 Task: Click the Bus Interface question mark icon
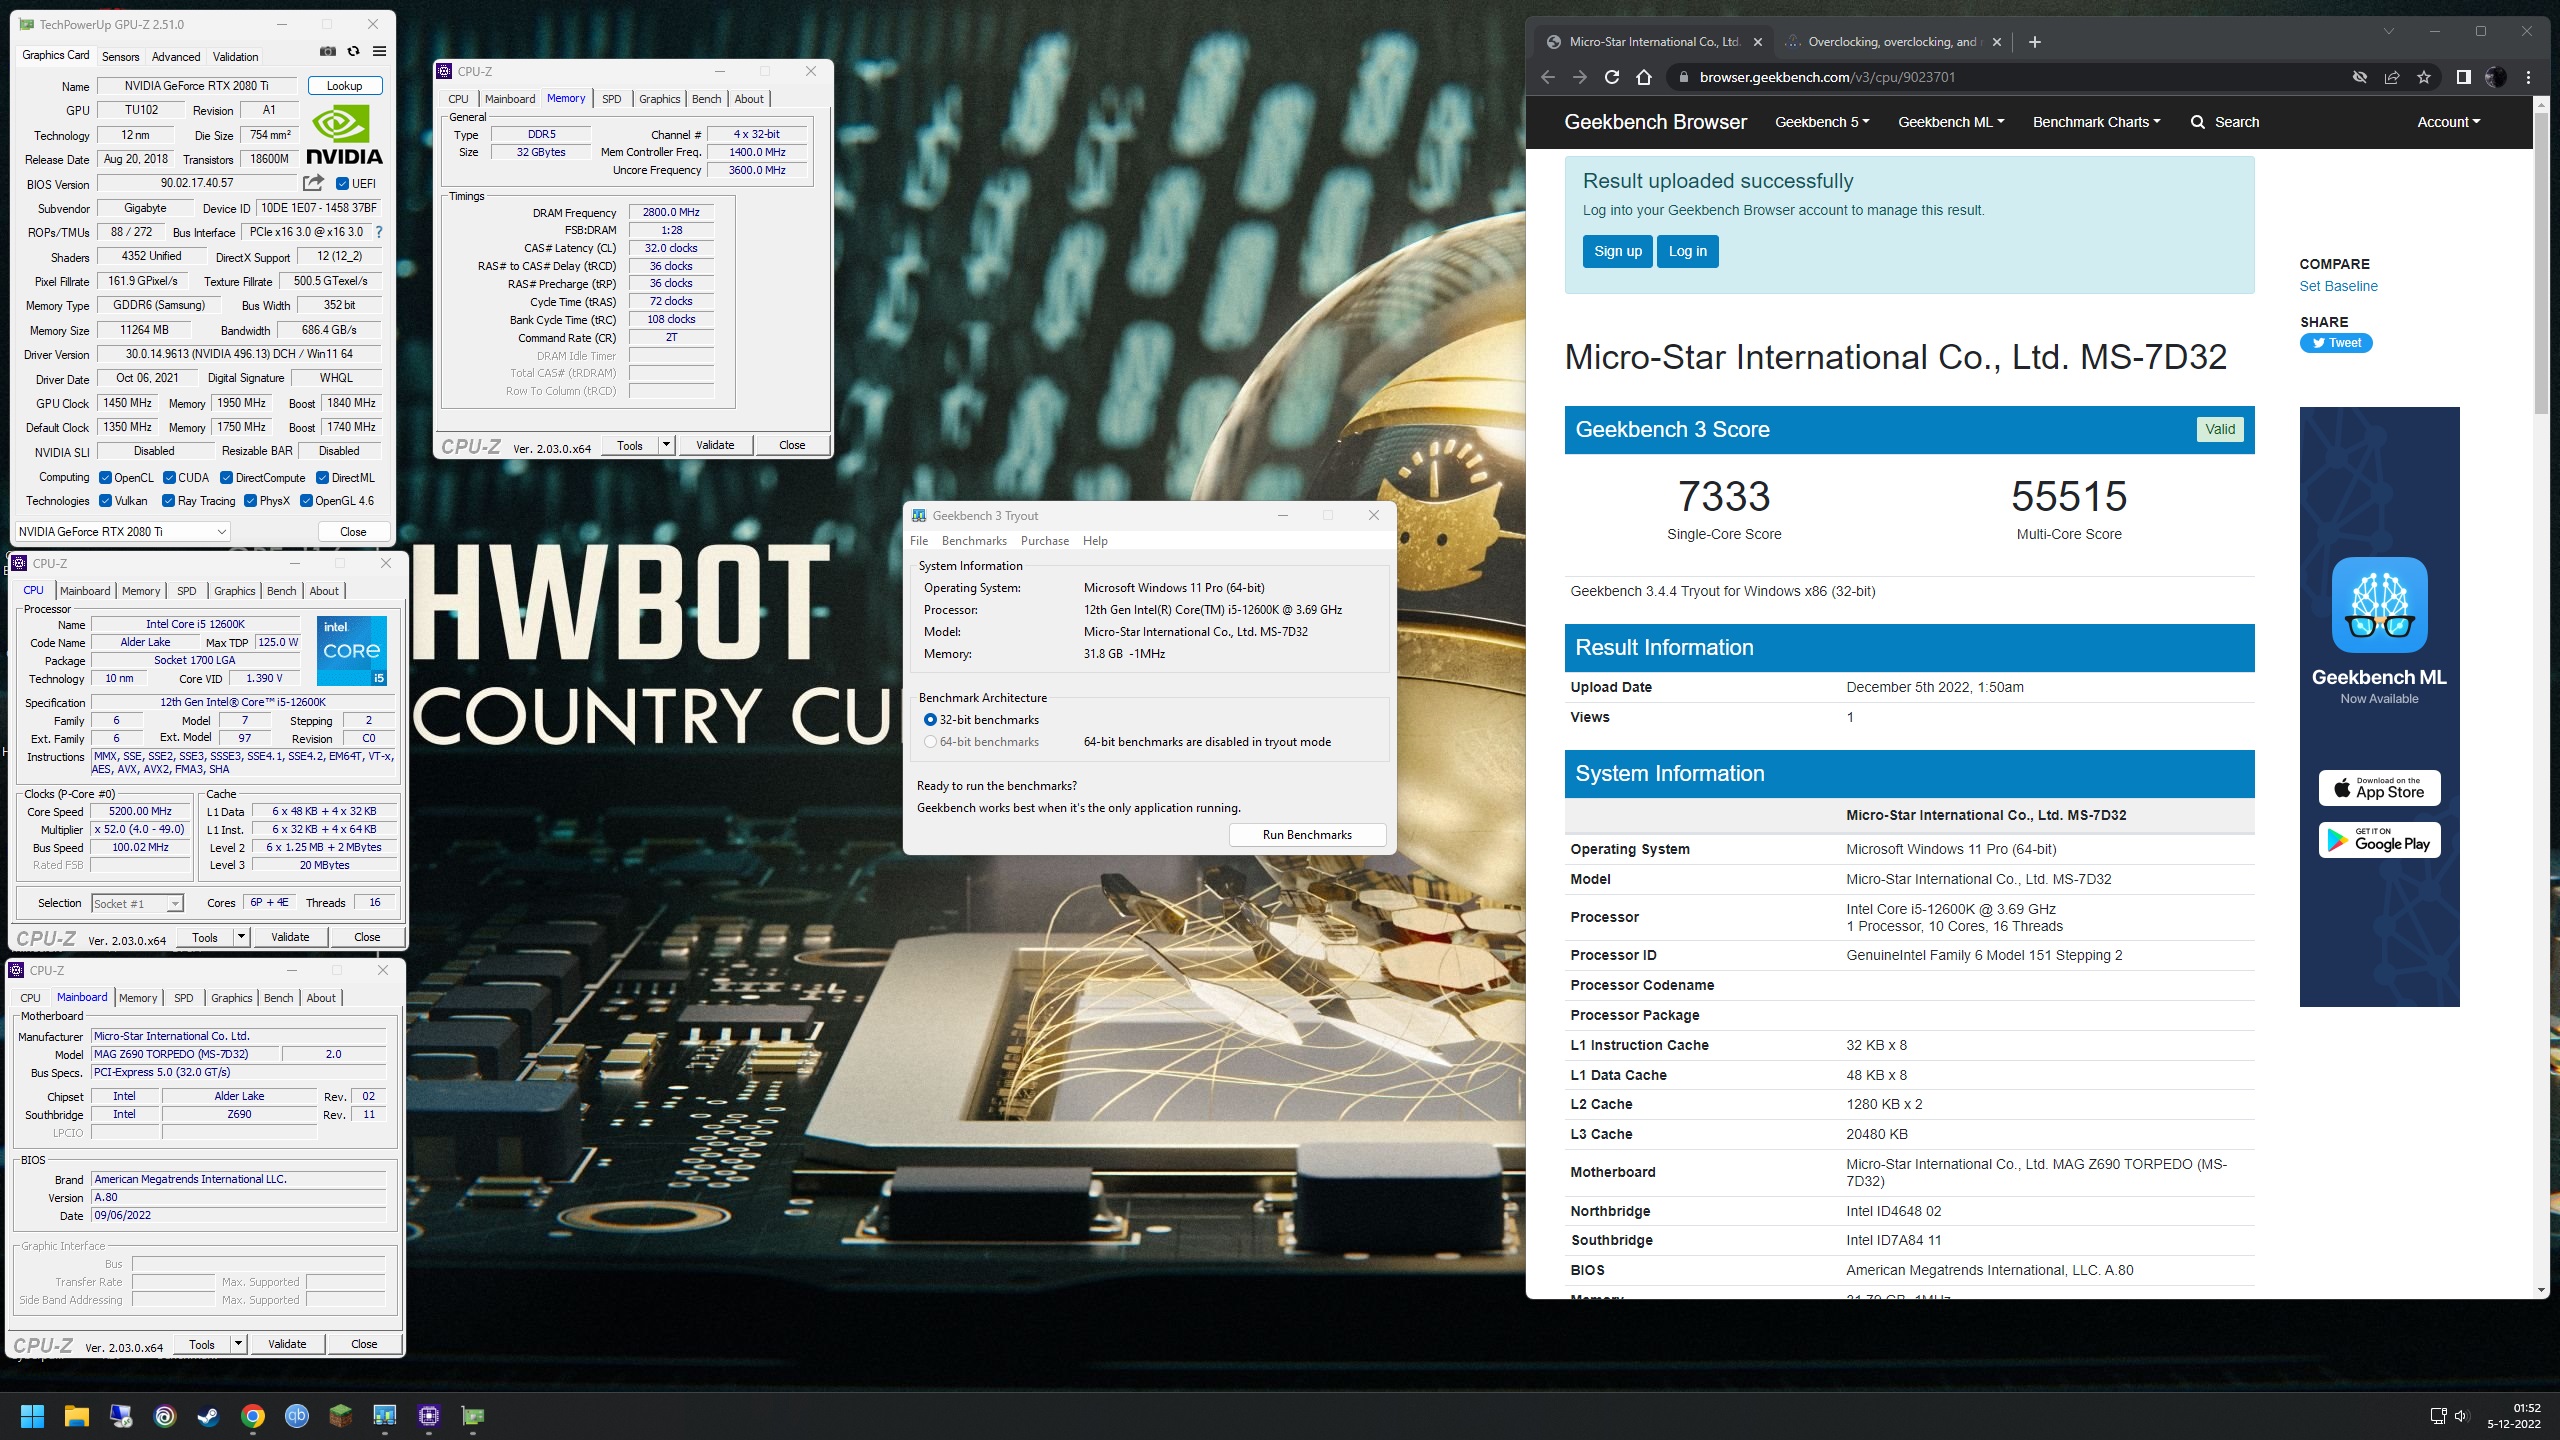pyautogui.click(x=379, y=232)
